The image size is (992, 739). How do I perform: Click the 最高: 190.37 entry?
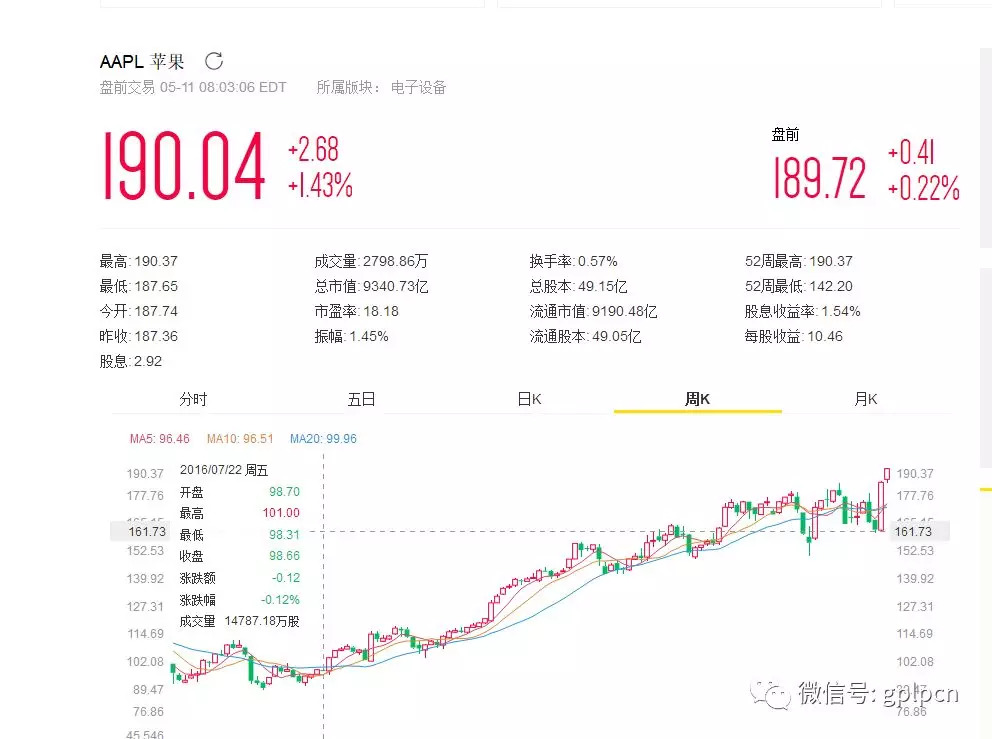139,261
